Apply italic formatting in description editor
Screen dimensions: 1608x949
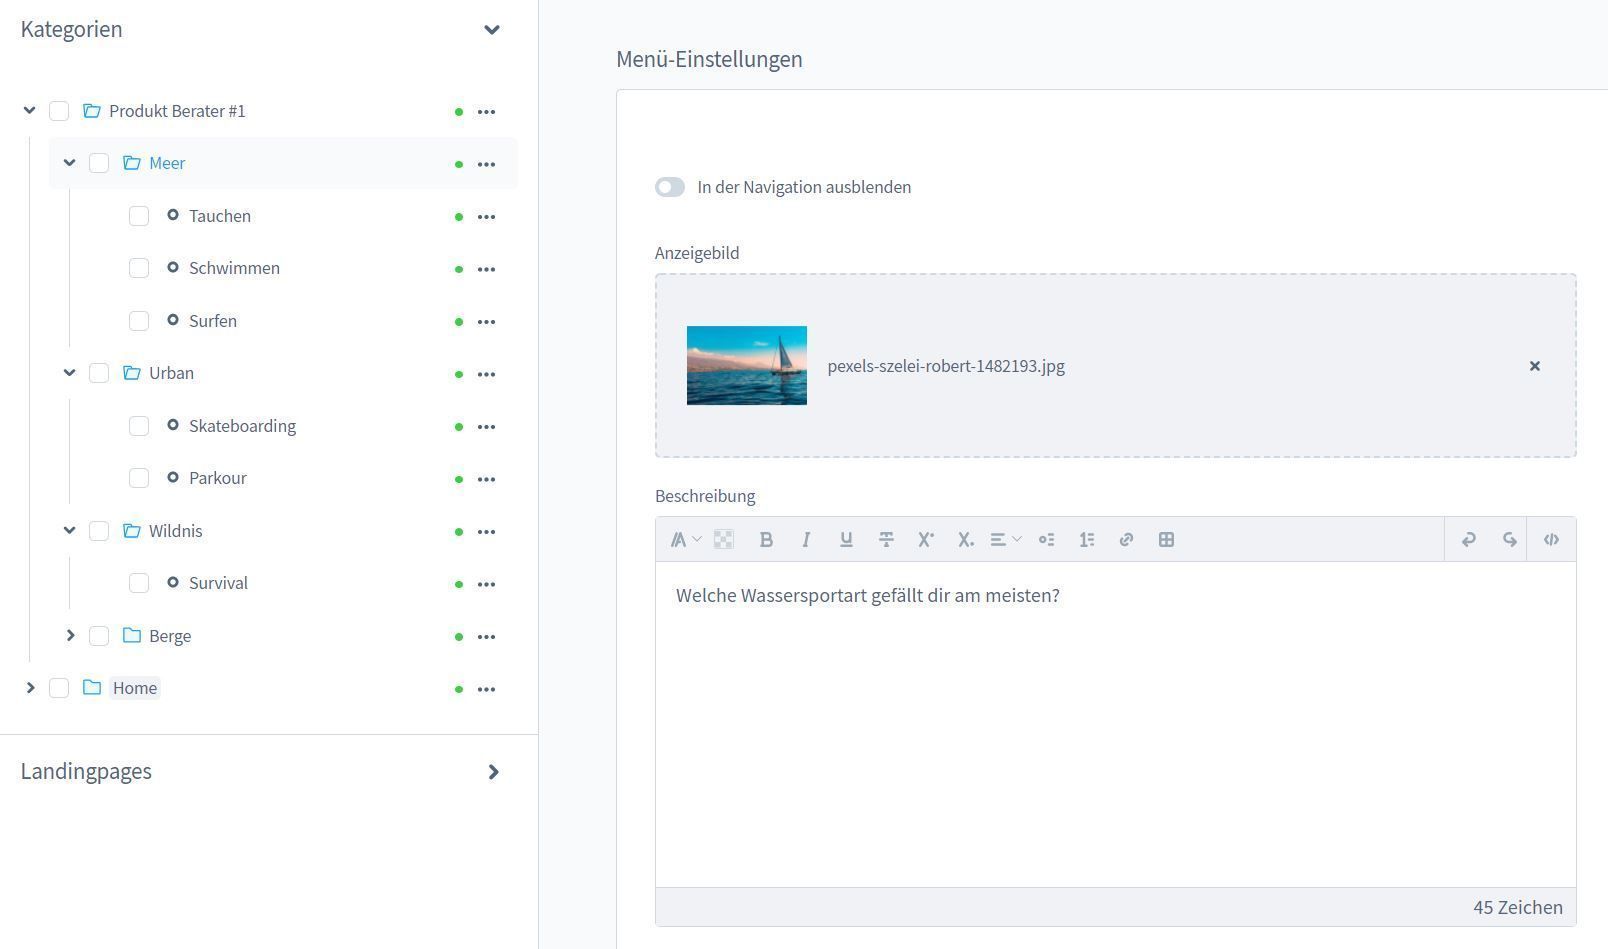806,540
